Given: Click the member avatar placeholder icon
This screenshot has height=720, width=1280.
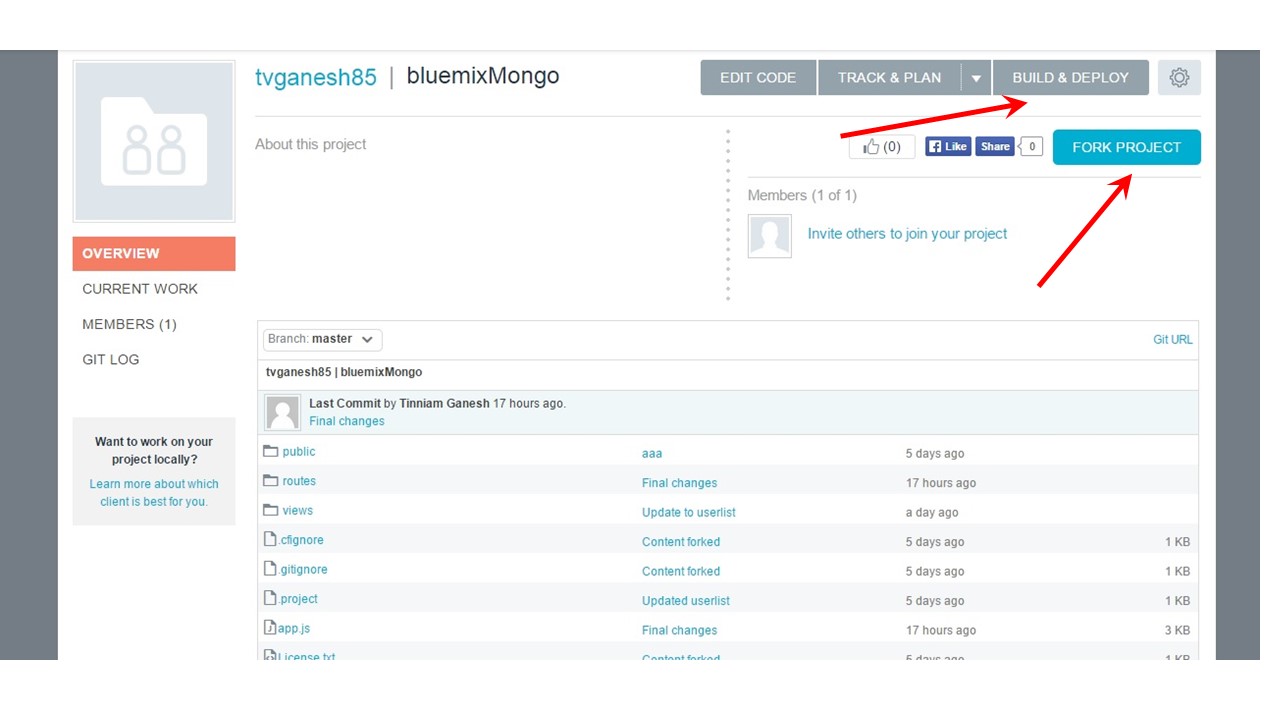Looking at the screenshot, I should [770, 236].
